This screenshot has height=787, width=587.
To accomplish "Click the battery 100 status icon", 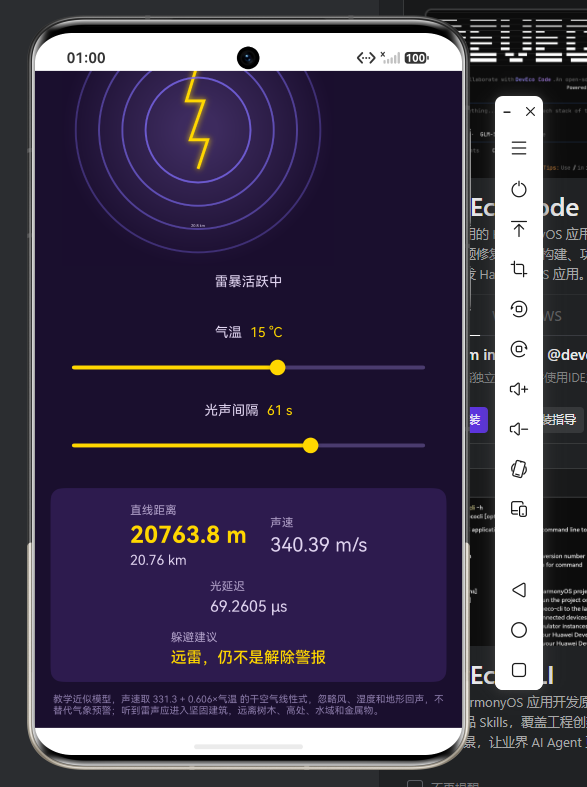I will click(x=416, y=58).
